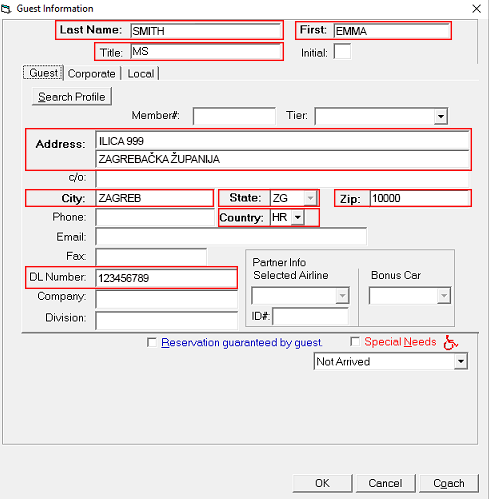This screenshot has height=499, width=489.
Task: Expand the Bonus Car dropdown
Action: pos(444,296)
